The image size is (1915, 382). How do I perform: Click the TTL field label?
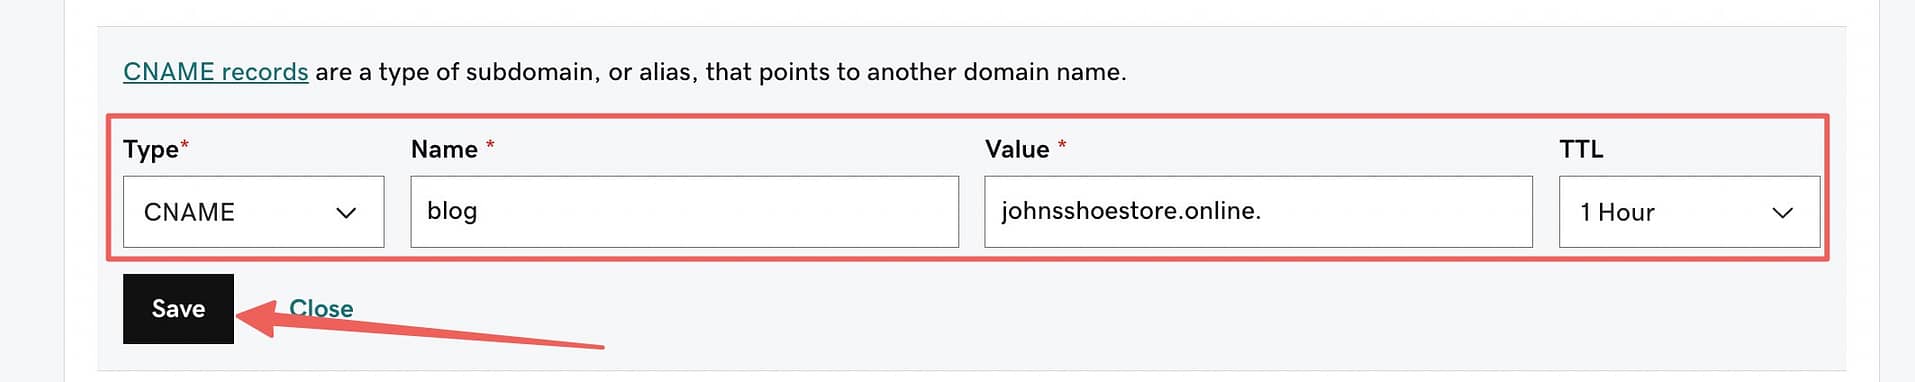[x=1581, y=149]
